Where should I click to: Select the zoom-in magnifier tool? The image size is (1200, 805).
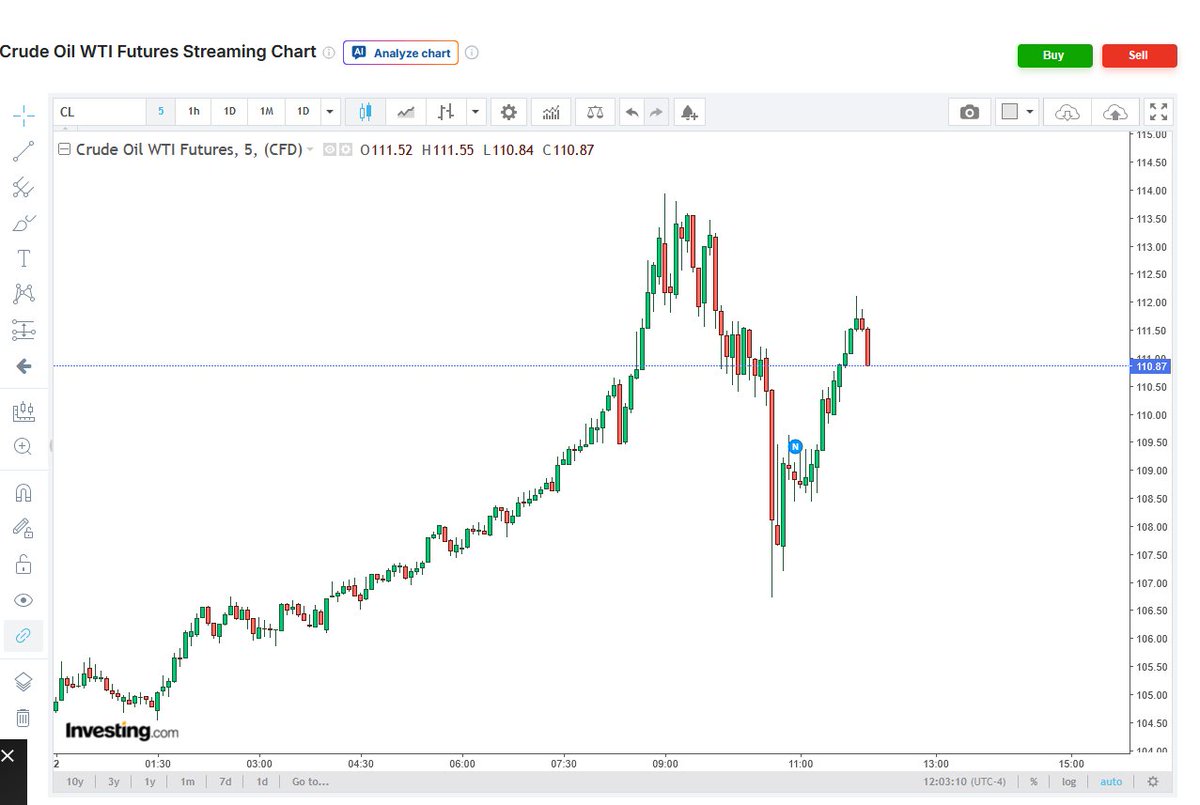point(24,447)
